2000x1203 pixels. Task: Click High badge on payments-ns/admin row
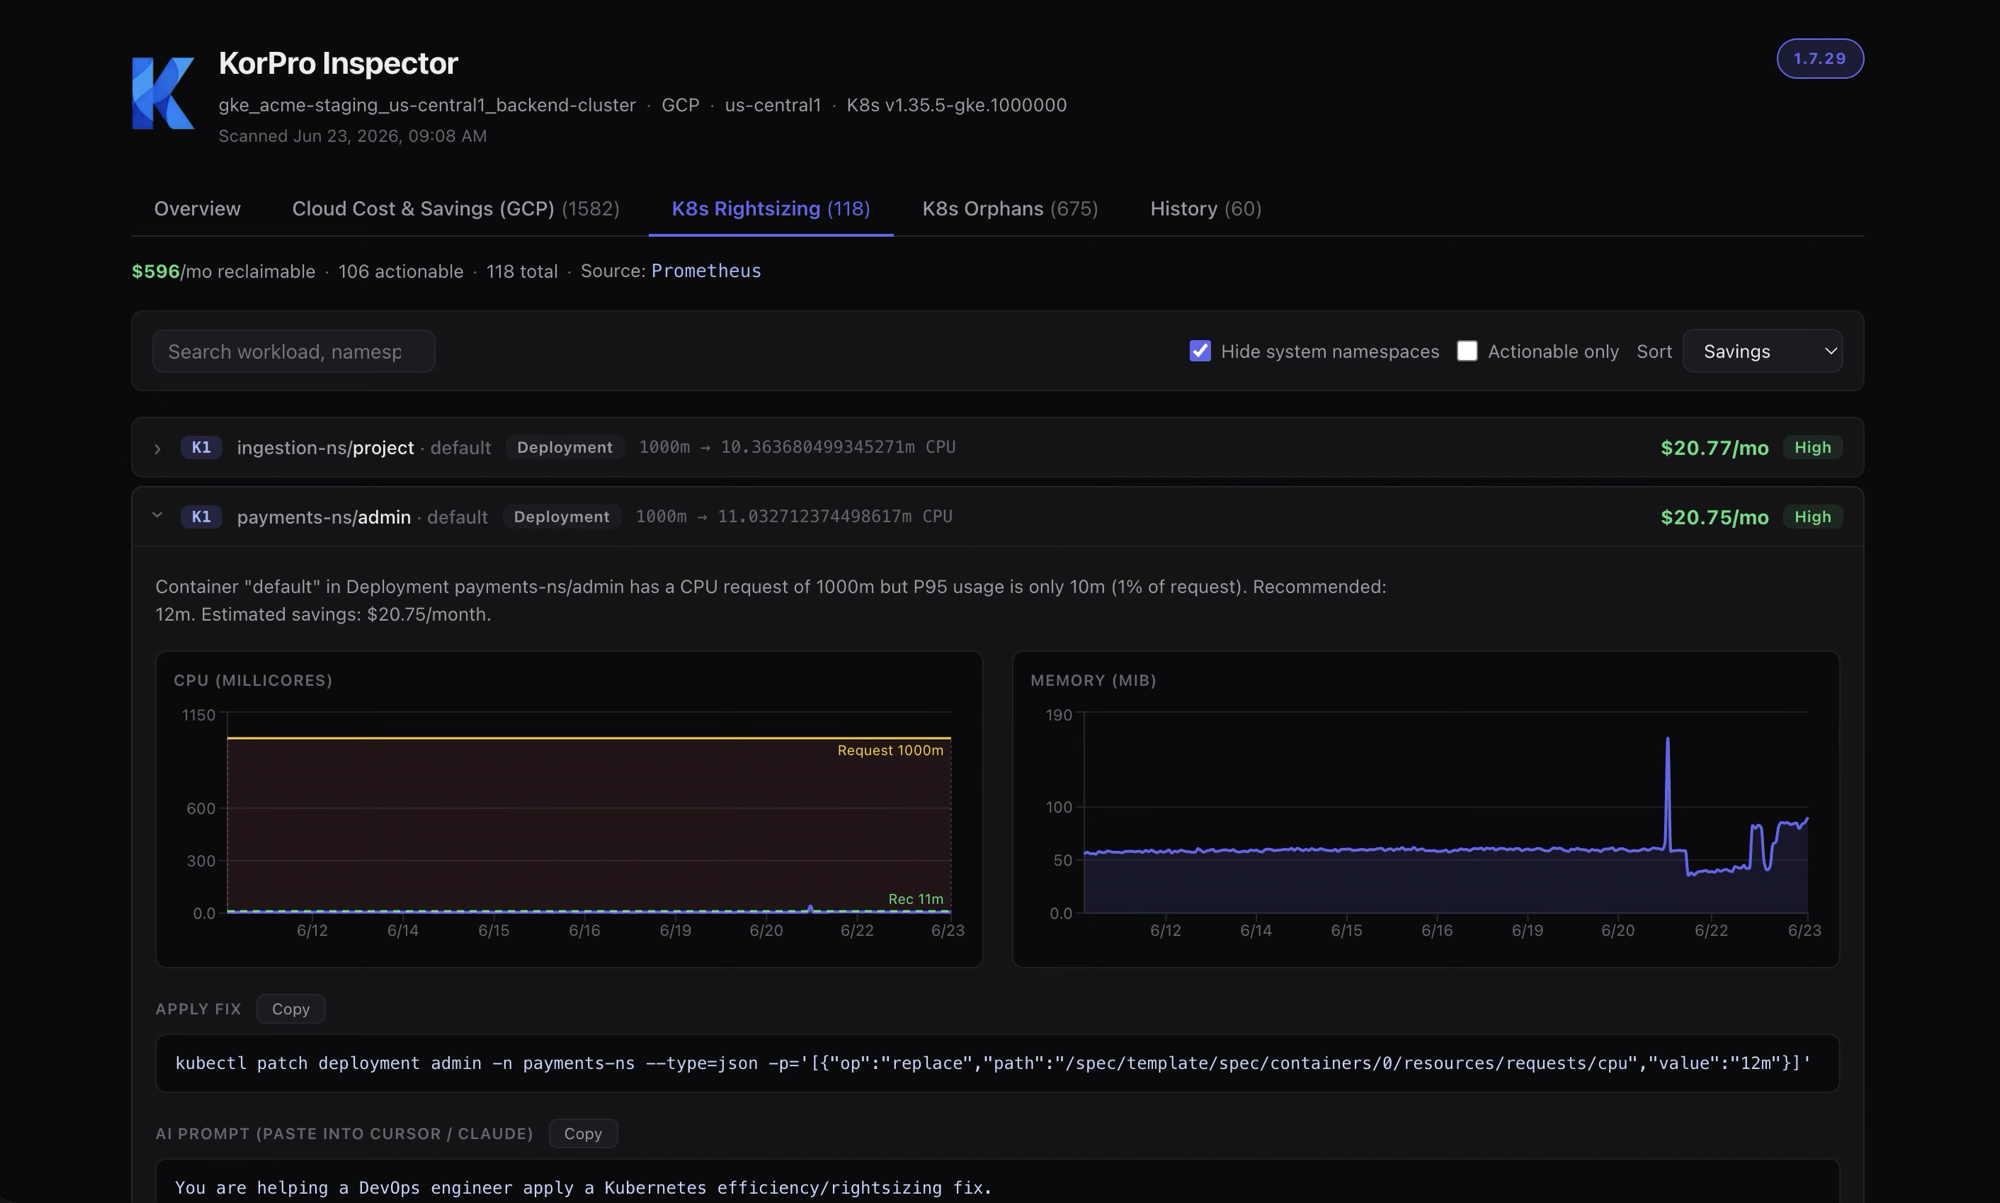click(1812, 516)
